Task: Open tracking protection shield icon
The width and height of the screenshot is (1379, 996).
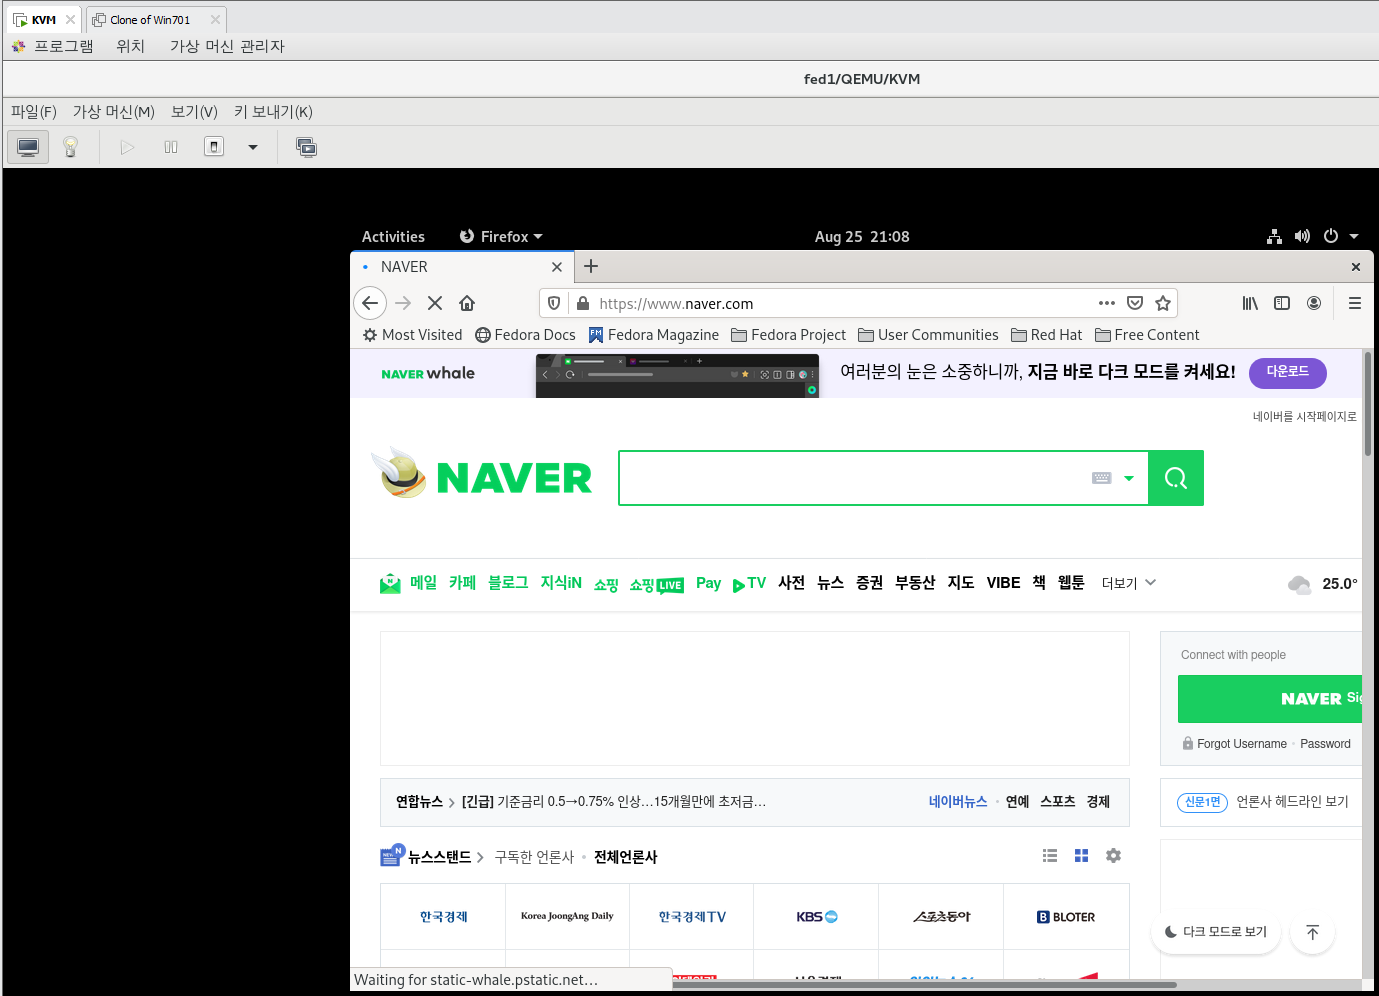Action: tap(554, 303)
